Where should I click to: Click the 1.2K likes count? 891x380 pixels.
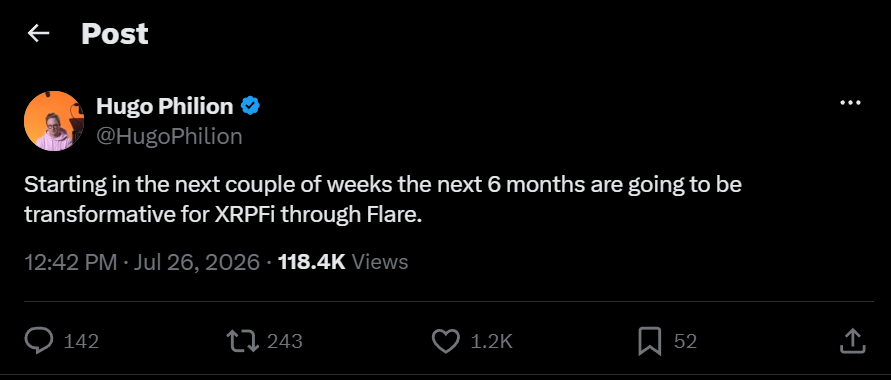[492, 341]
